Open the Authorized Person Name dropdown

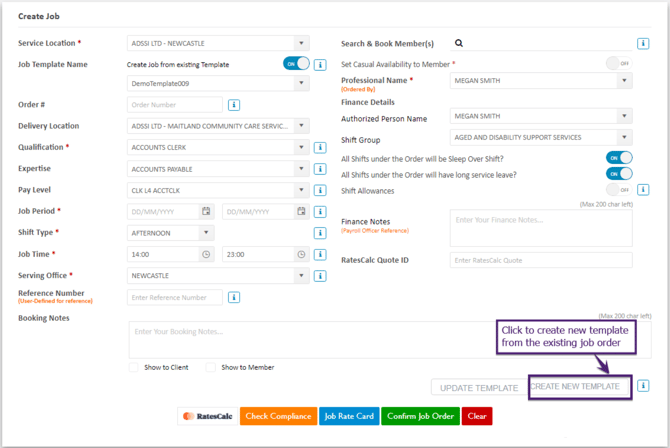(x=541, y=116)
